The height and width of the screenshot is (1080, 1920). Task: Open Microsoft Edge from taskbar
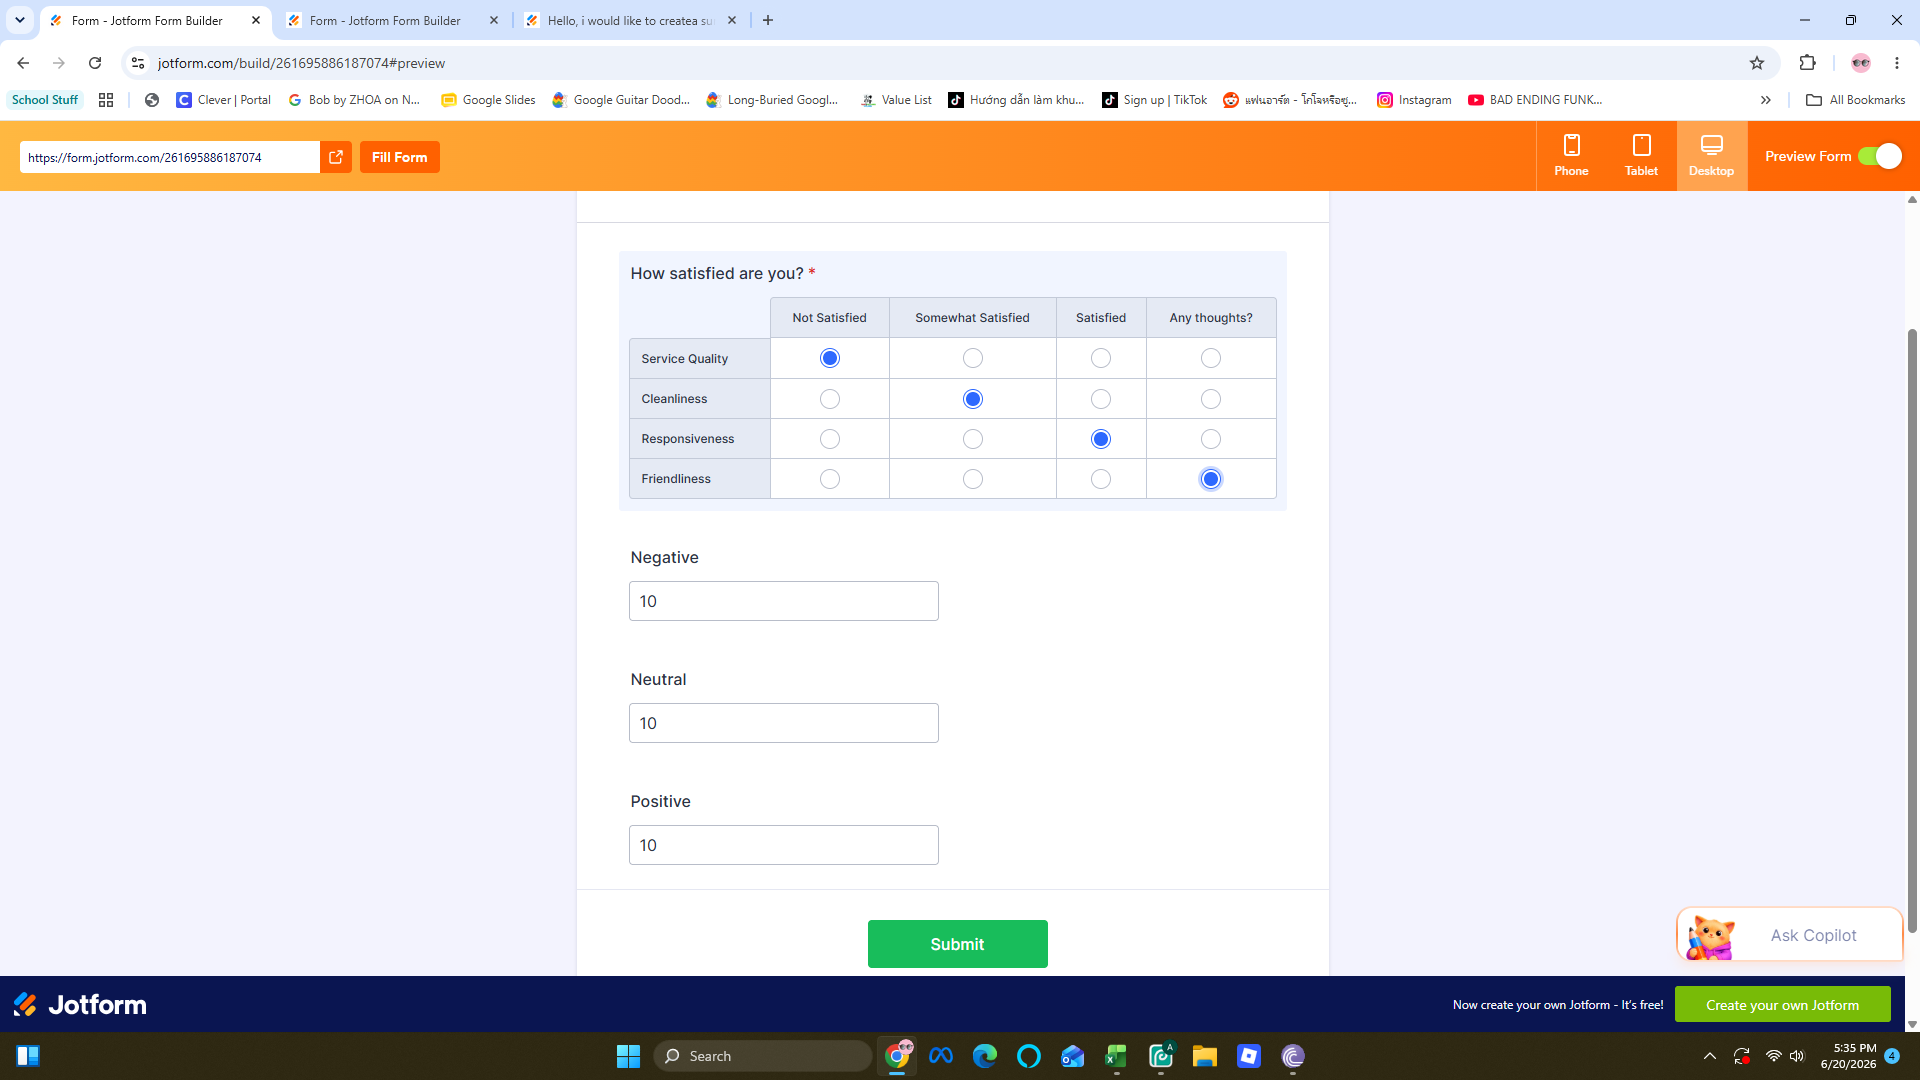984,1056
